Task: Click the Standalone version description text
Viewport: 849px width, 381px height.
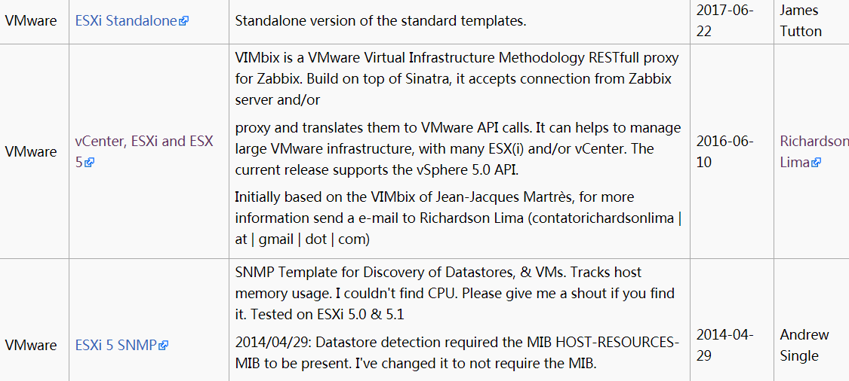Action: [381, 22]
